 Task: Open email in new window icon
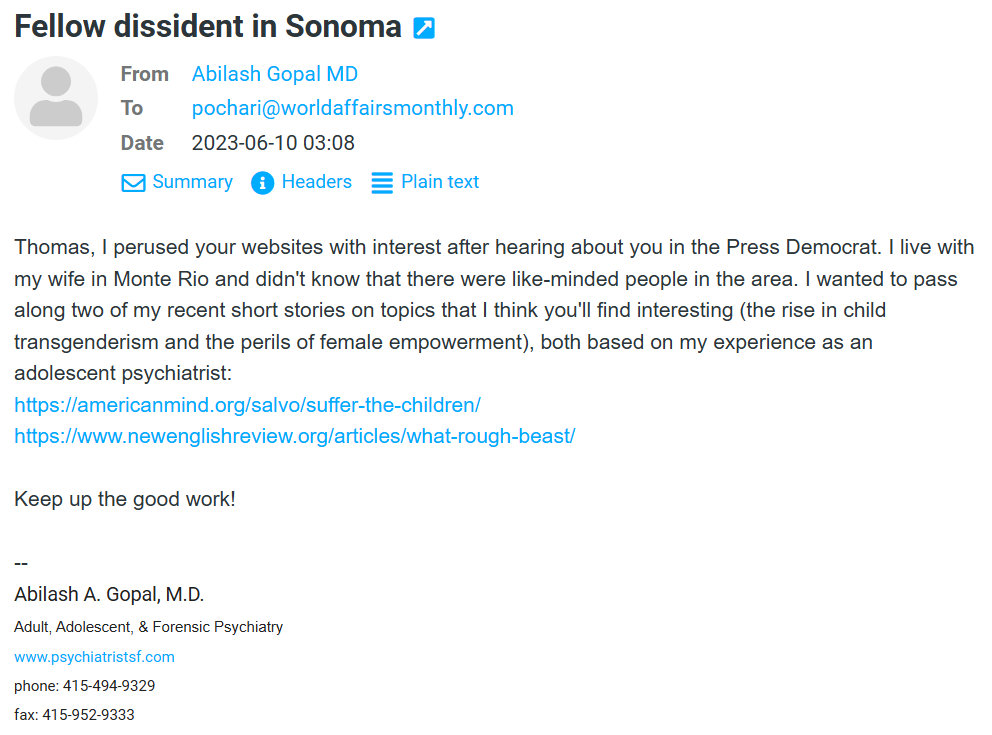[x=424, y=28]
